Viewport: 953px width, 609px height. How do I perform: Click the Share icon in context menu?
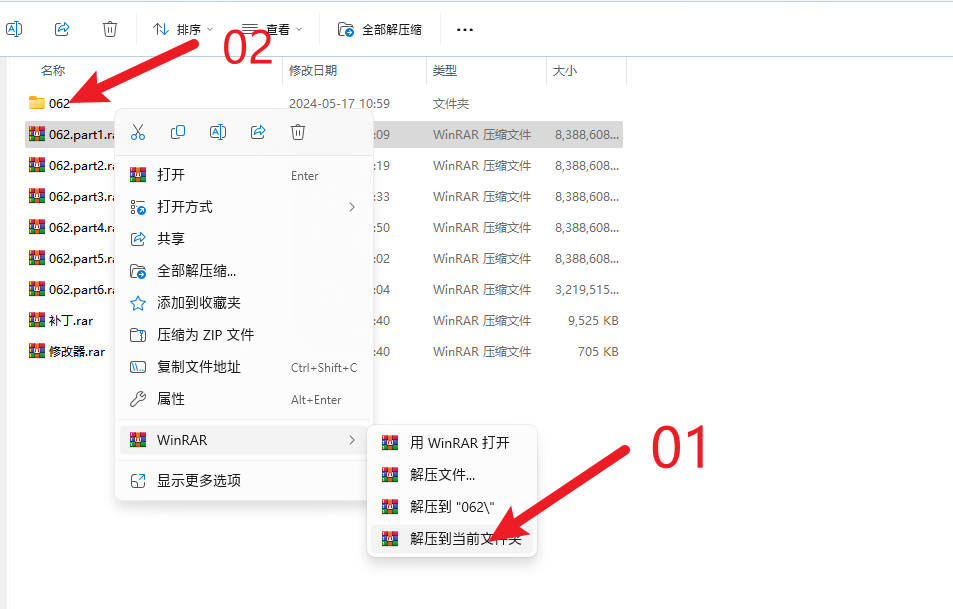(258, 132)
